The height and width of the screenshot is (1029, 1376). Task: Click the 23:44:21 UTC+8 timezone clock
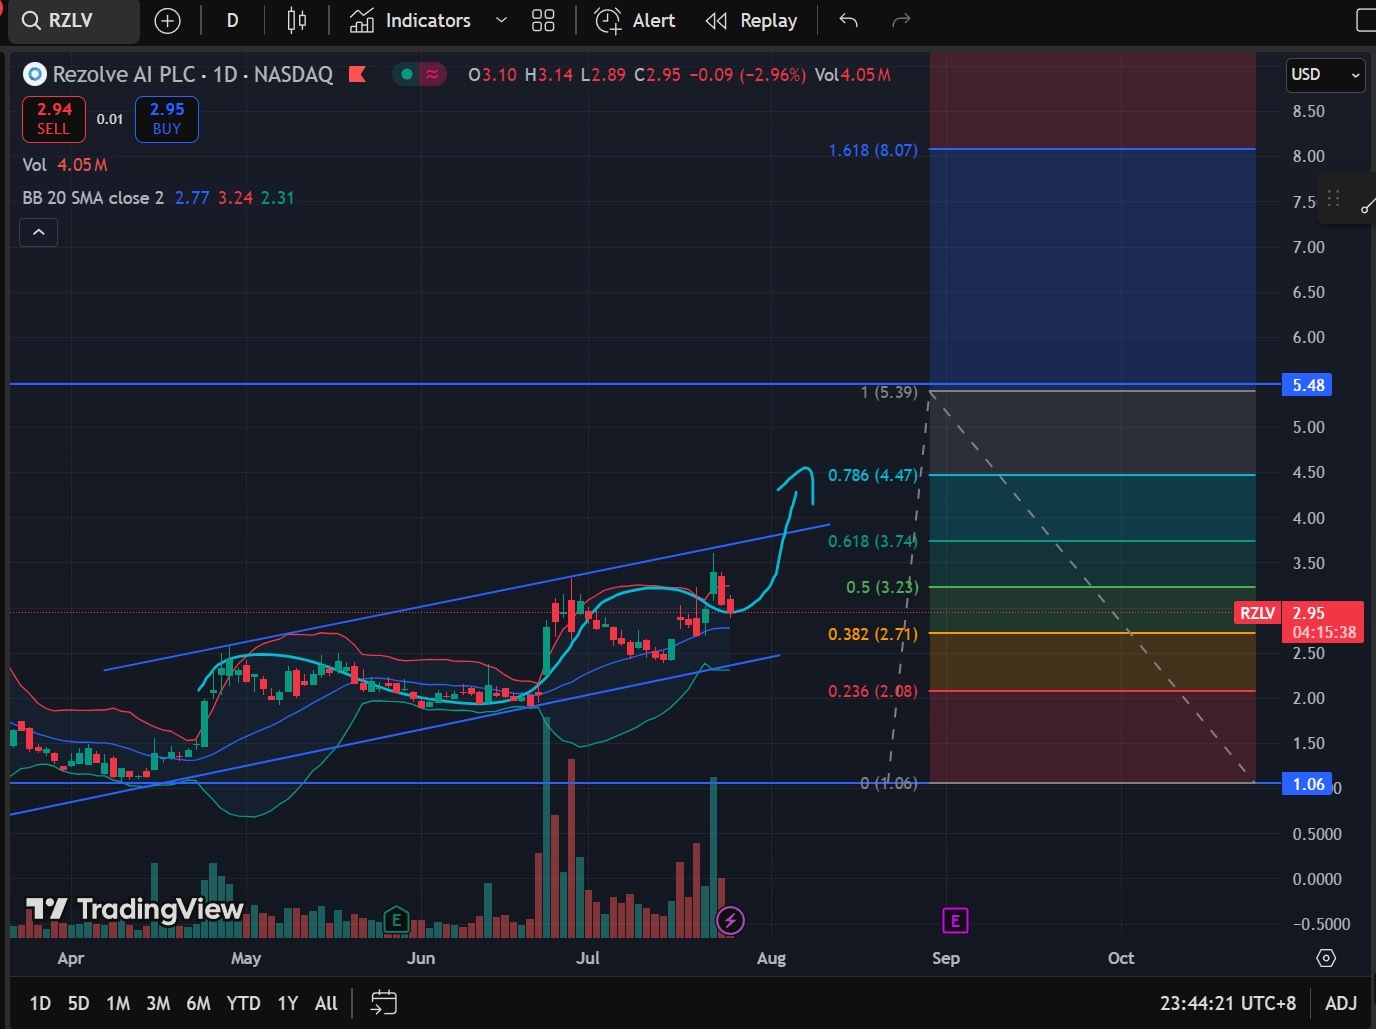(x=1227, y=1003)
